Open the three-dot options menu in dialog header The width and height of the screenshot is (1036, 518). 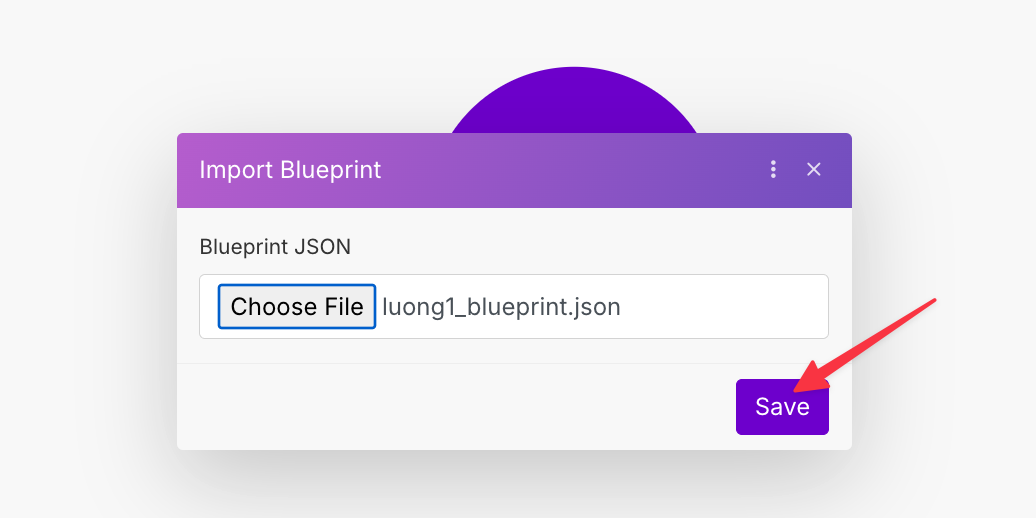pos(773,170)
